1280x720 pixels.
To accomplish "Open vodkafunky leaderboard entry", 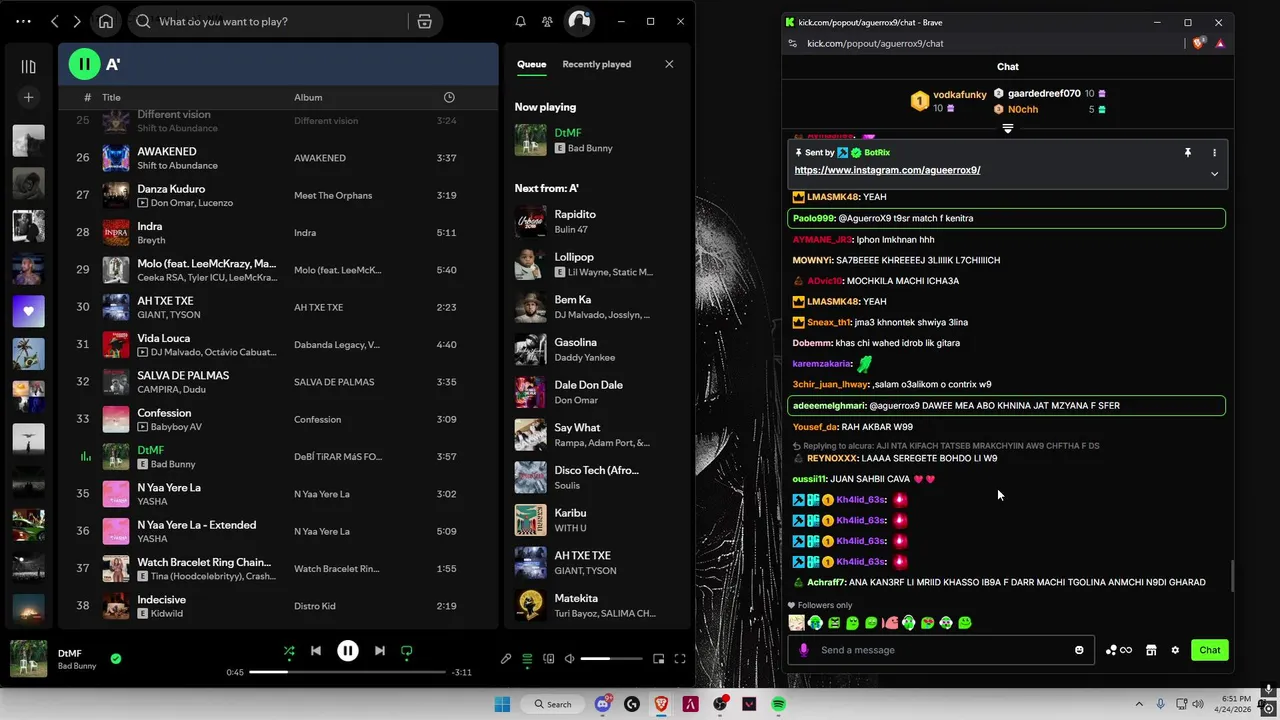I will 948,100.
